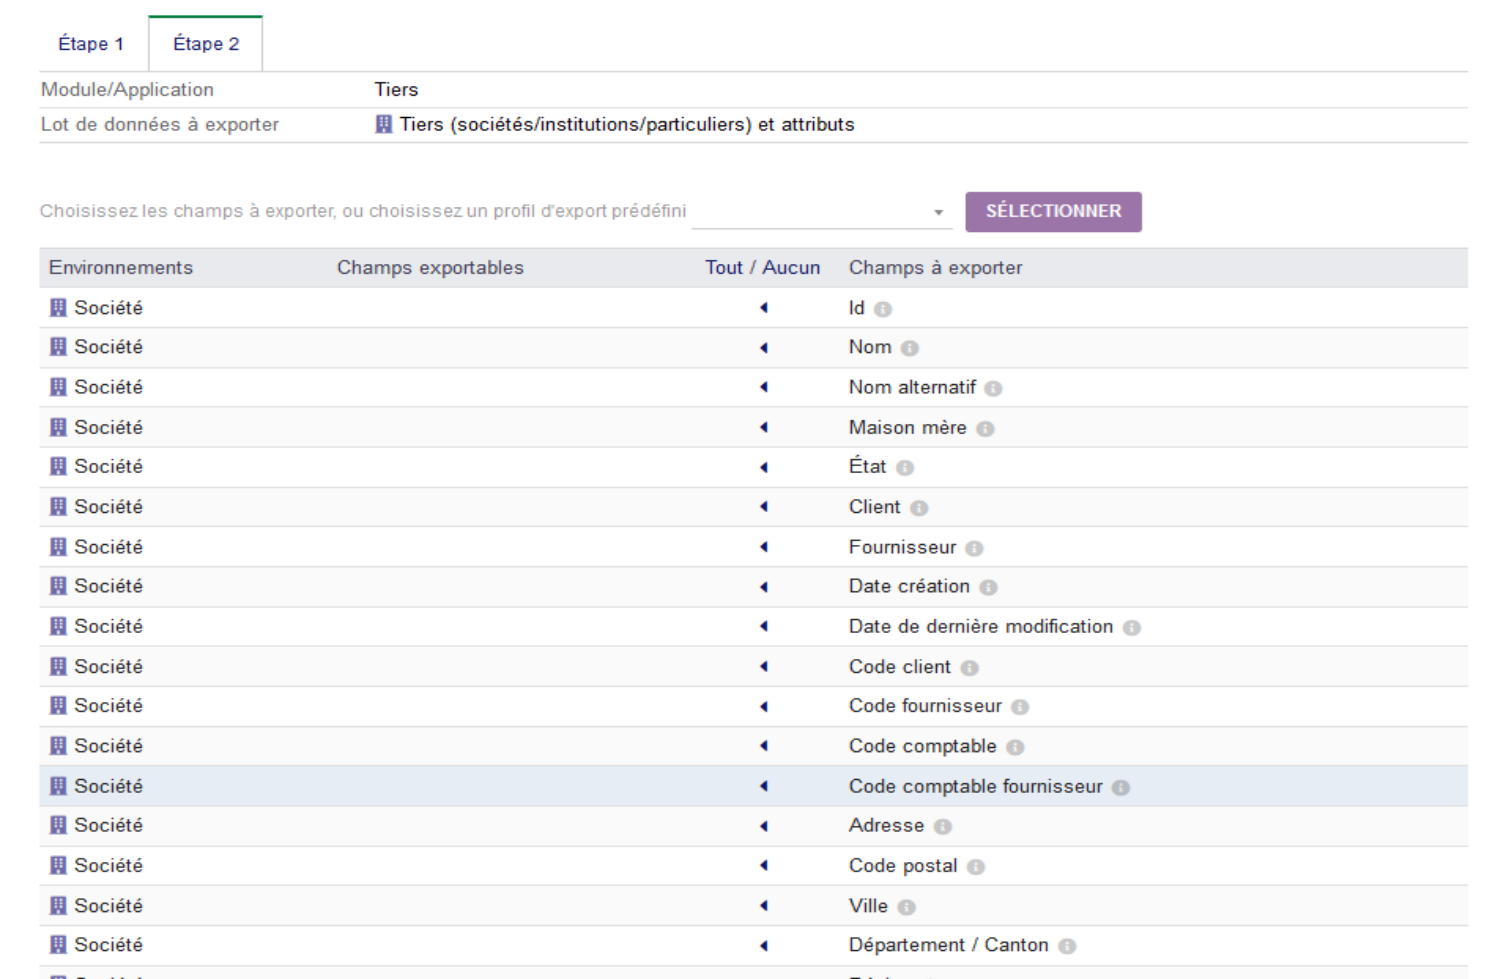Remove Code client field using its arrow

764,666
